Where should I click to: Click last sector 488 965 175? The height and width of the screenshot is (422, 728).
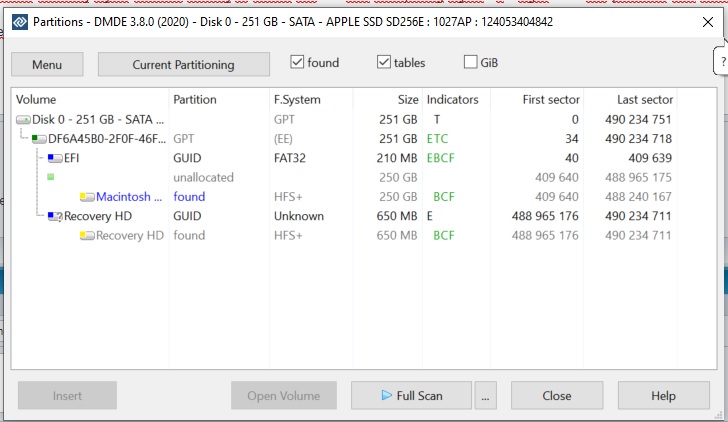[638, 177]
